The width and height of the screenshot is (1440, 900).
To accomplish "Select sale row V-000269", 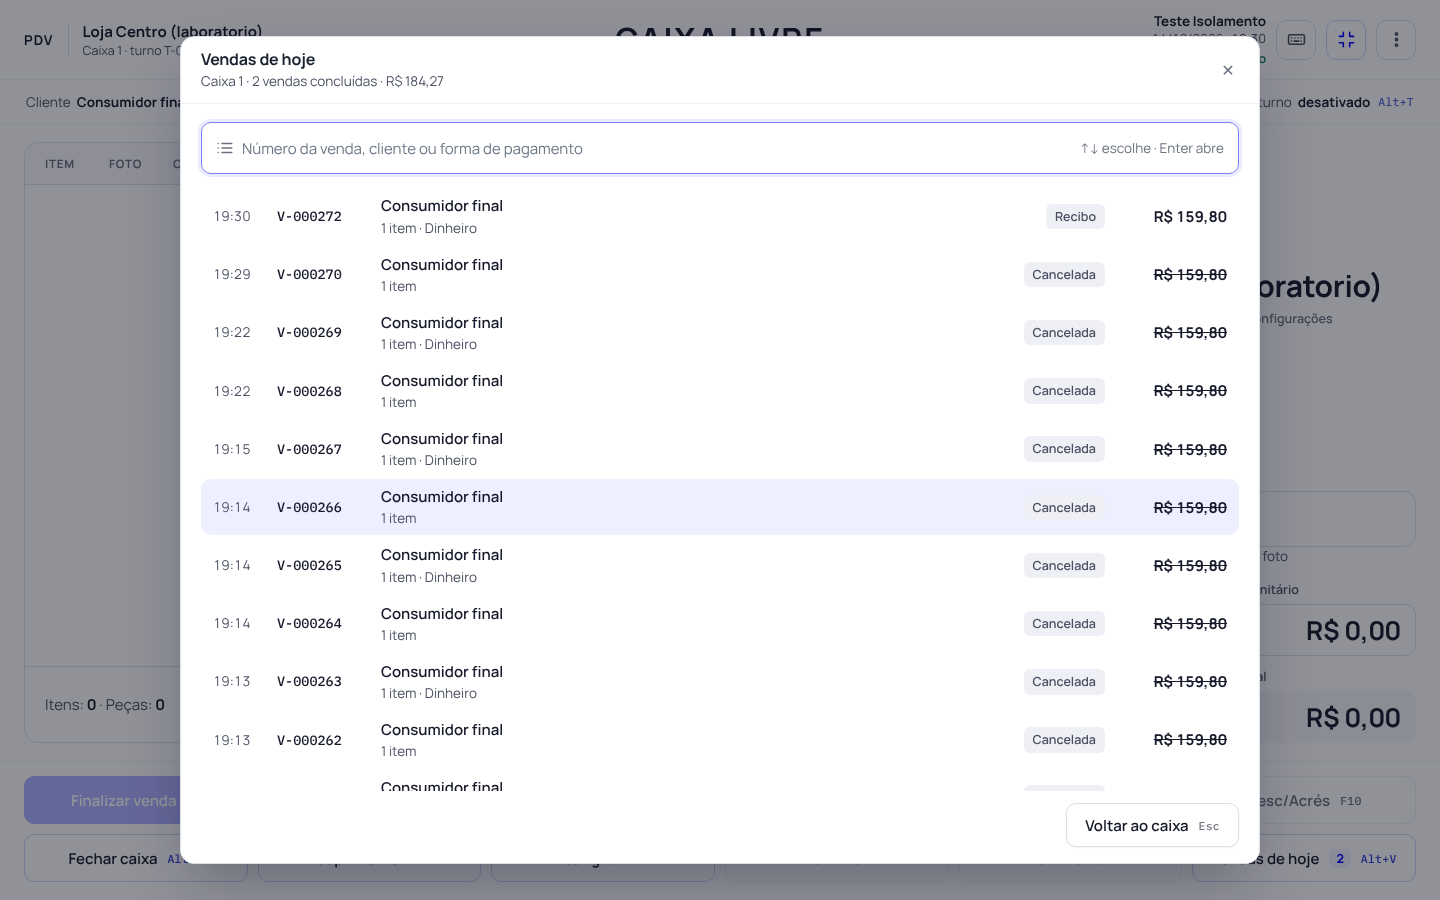I will pyautogui.click(x=720, y=333).
